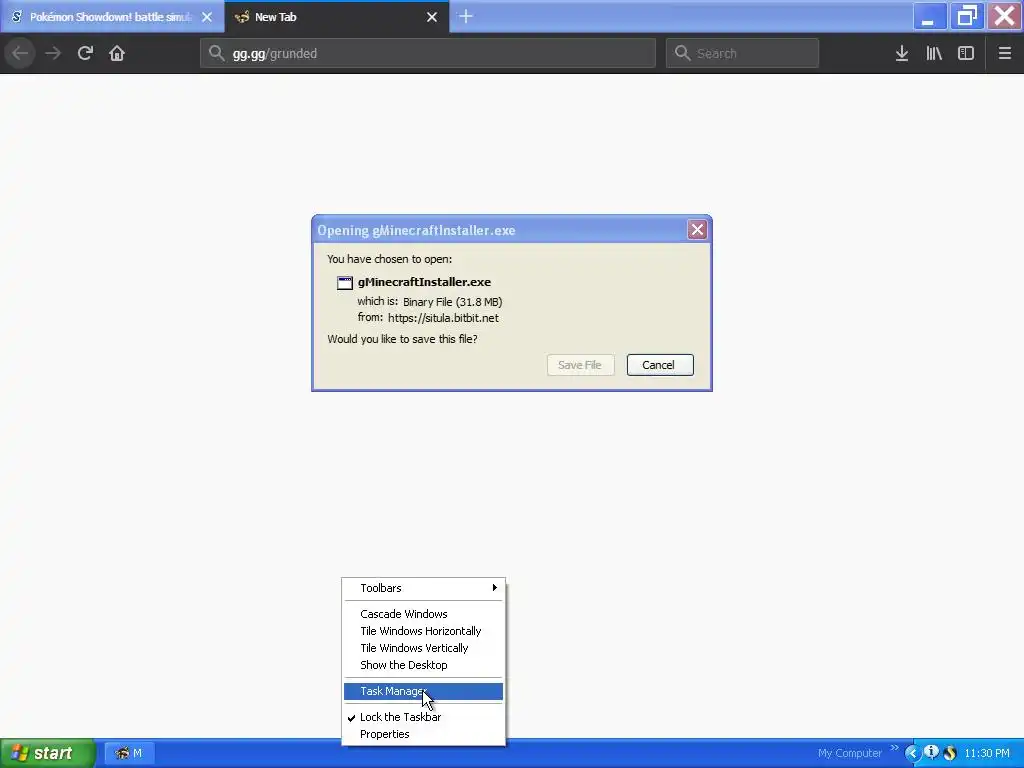Expand the Toolbars submenu

click(423, 588)
